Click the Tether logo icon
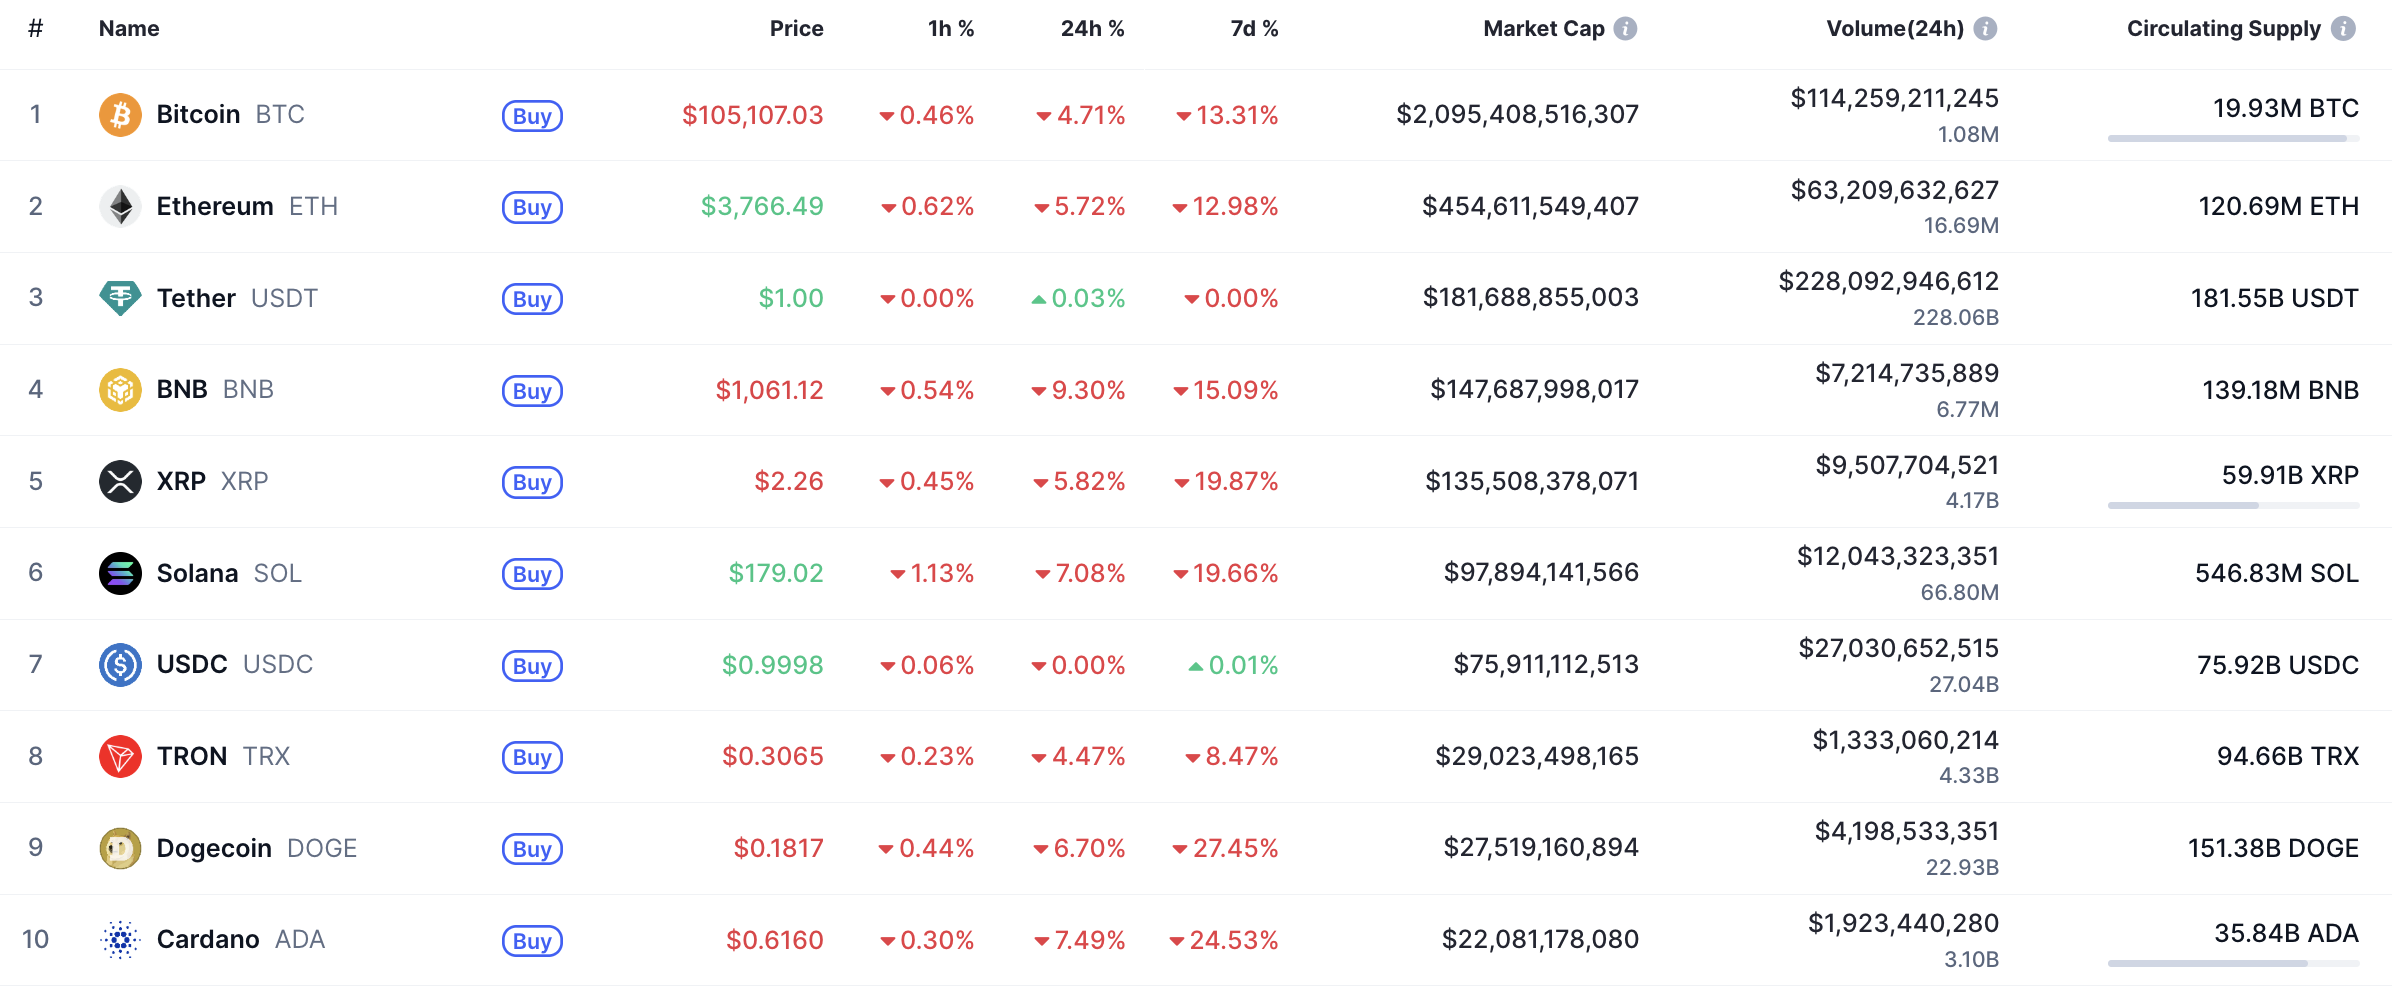 pyautogui.click(x=120, y=298)
